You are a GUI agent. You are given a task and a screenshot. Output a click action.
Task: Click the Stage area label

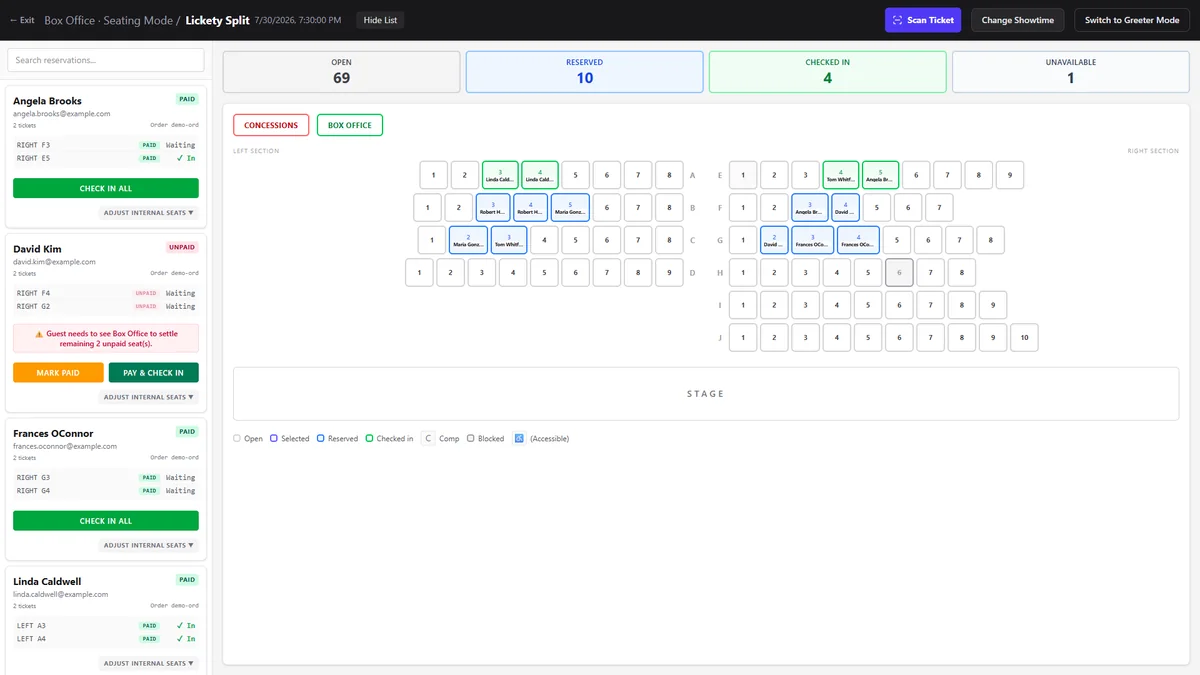pos(706,394)
